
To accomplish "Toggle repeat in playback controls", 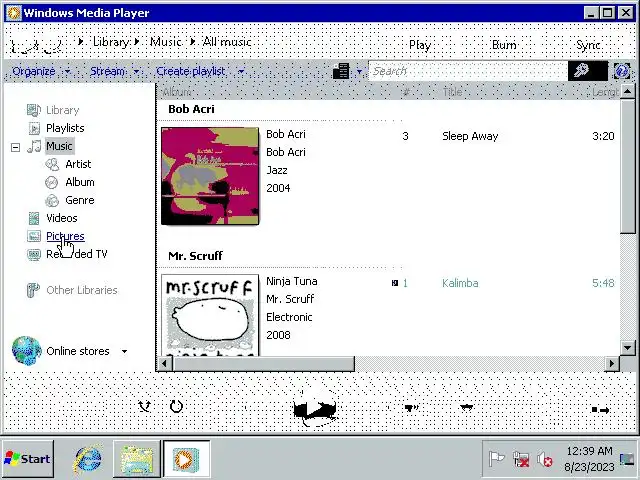I will 176,407.
